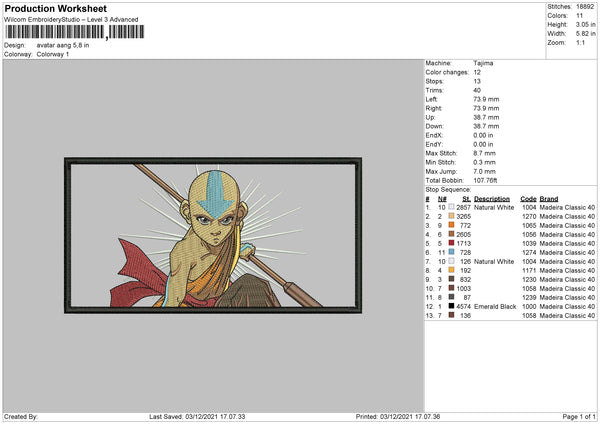Select the brown swatch for code 1056
The image size is (600, 424).
[452, 234]
